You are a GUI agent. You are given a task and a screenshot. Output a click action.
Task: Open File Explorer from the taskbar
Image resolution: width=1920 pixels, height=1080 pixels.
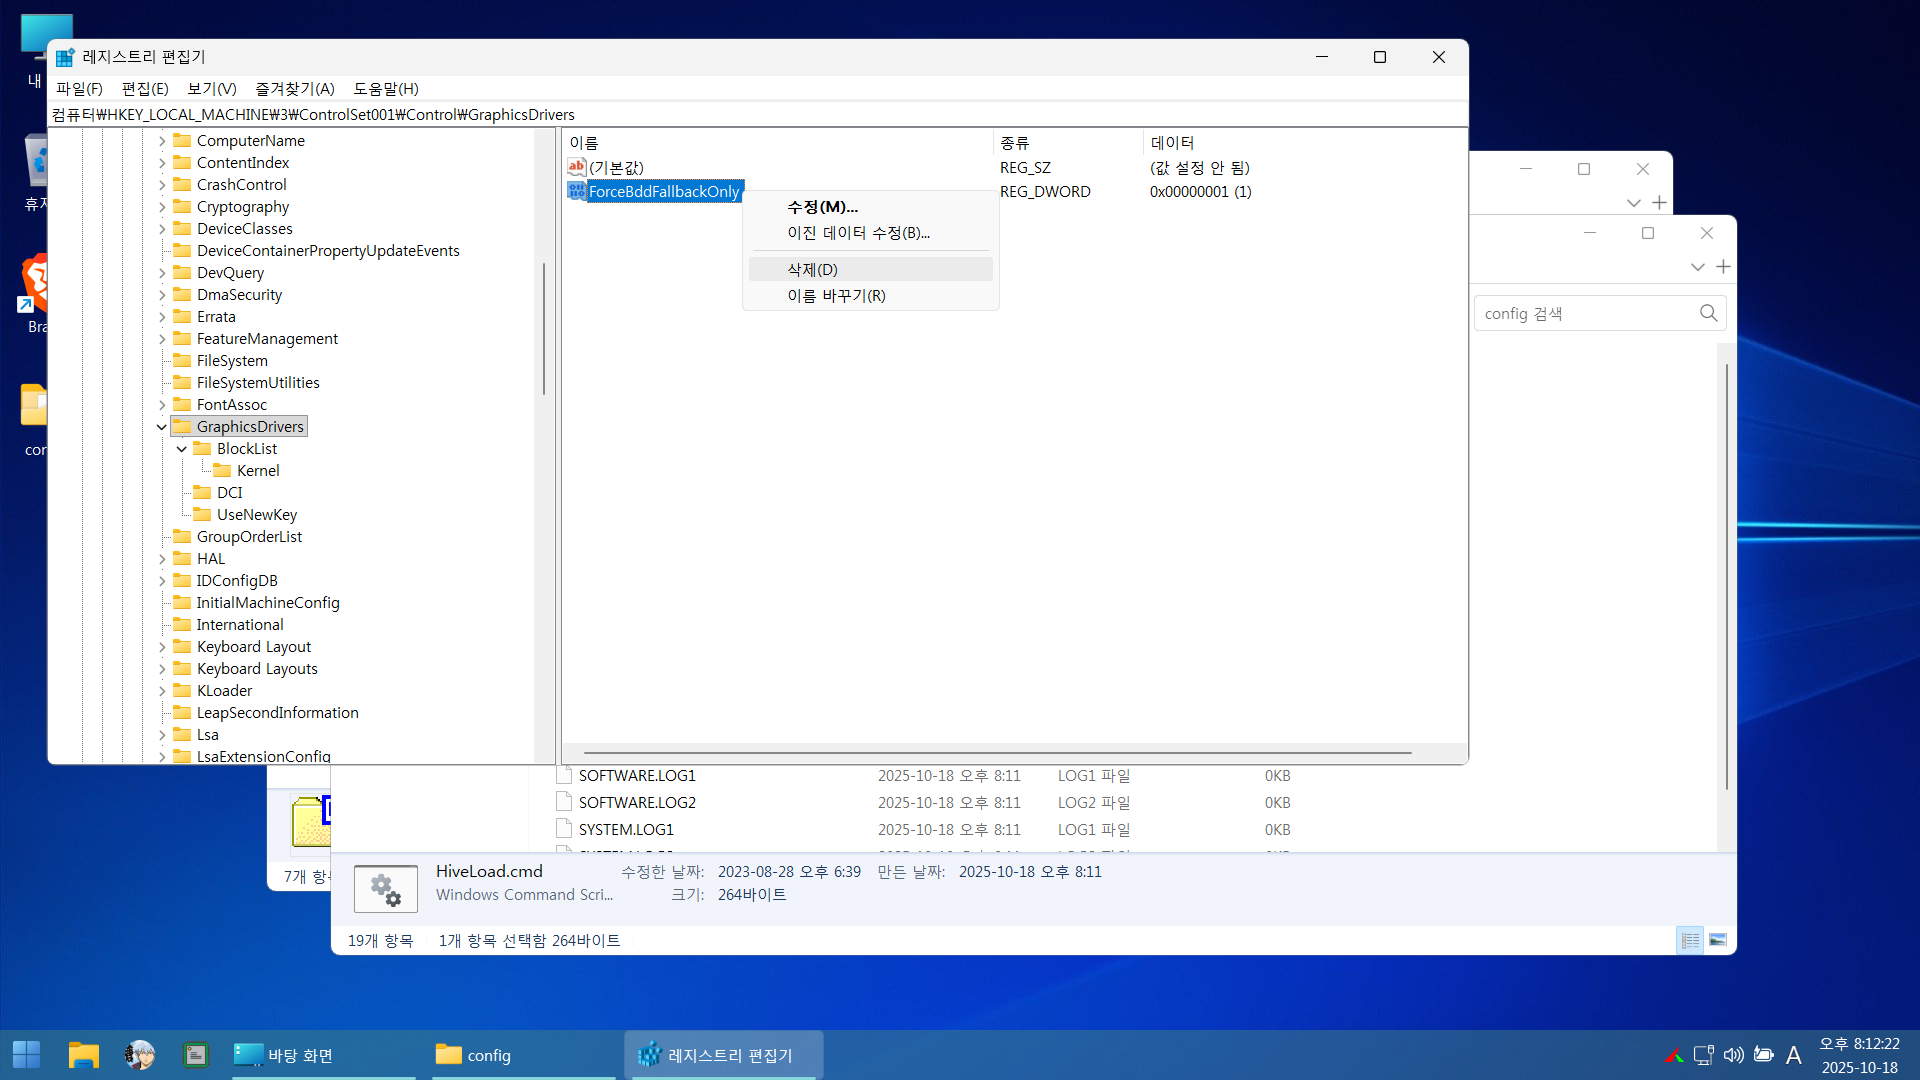coord(83,1055)
